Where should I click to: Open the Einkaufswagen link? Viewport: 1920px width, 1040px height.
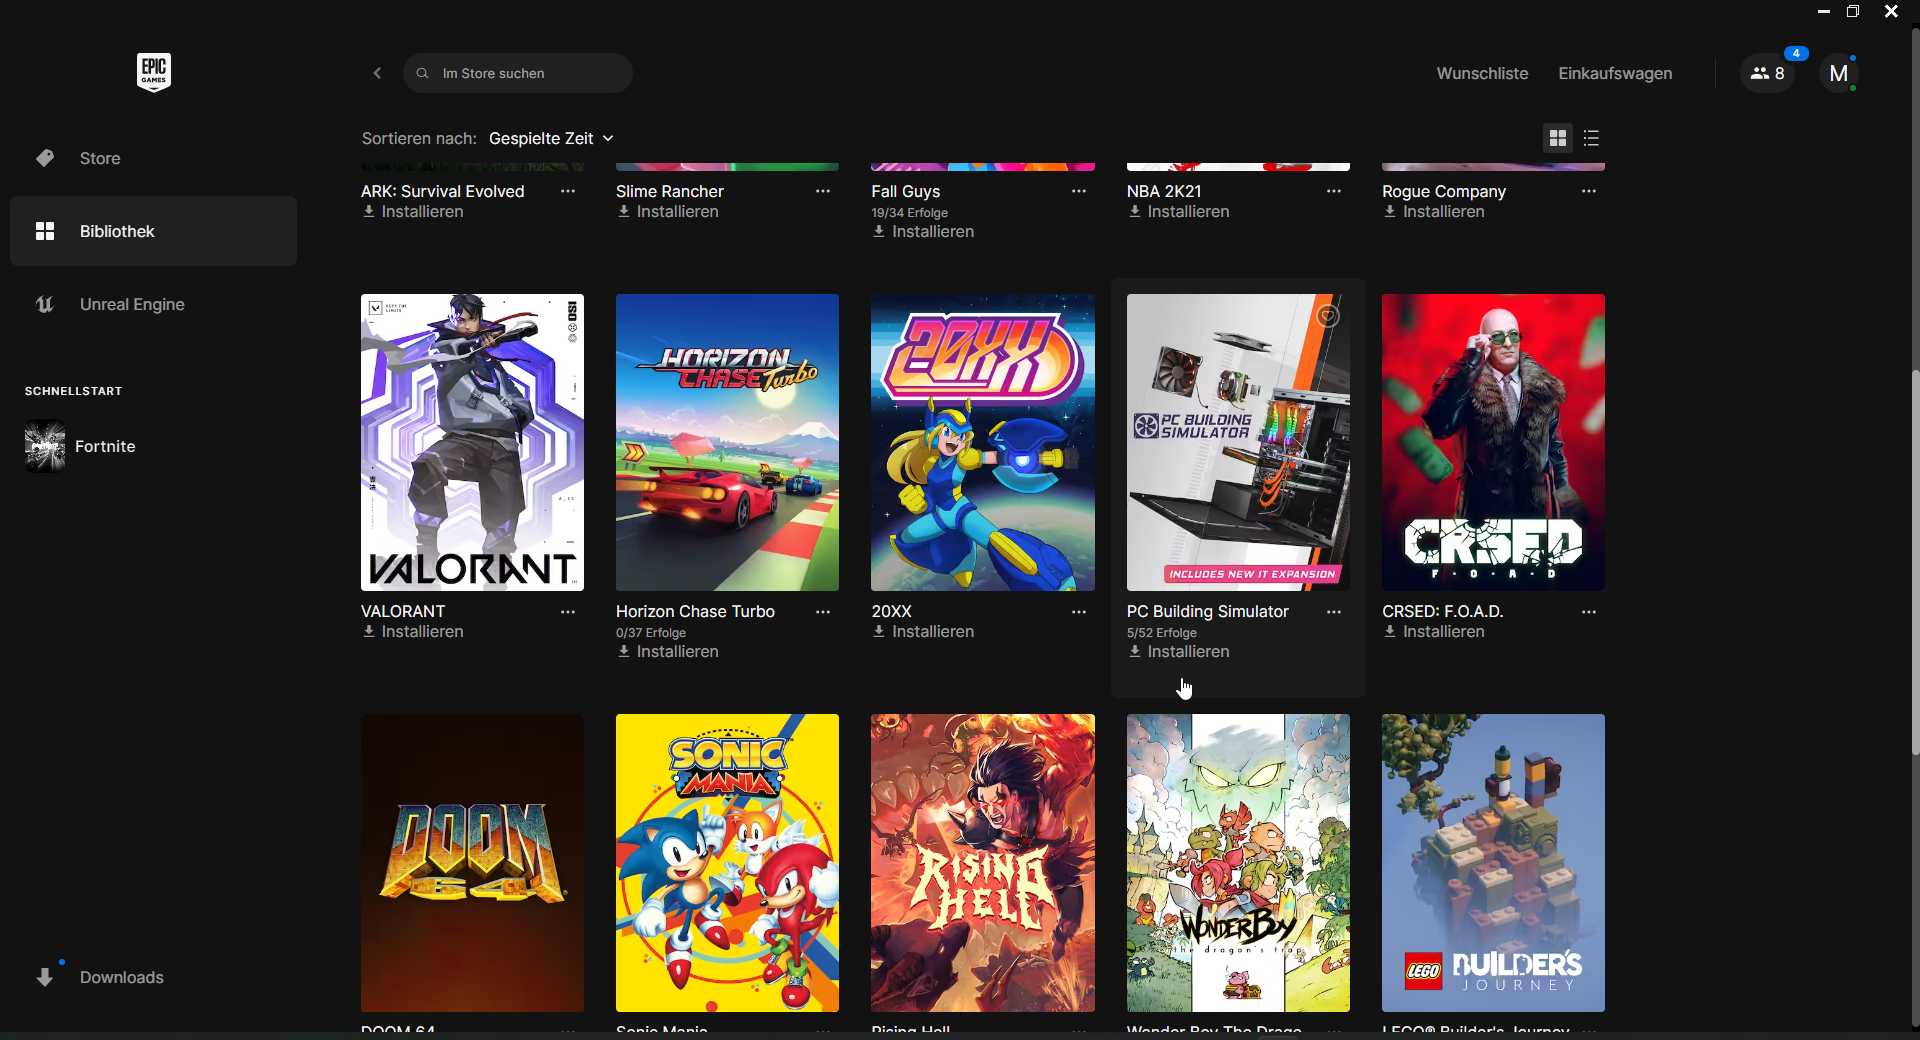(1615, 73)
